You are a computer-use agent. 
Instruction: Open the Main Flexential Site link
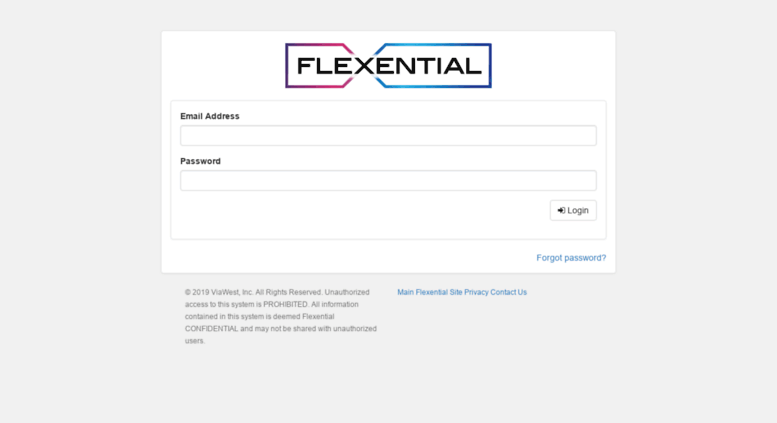[430, 292]
